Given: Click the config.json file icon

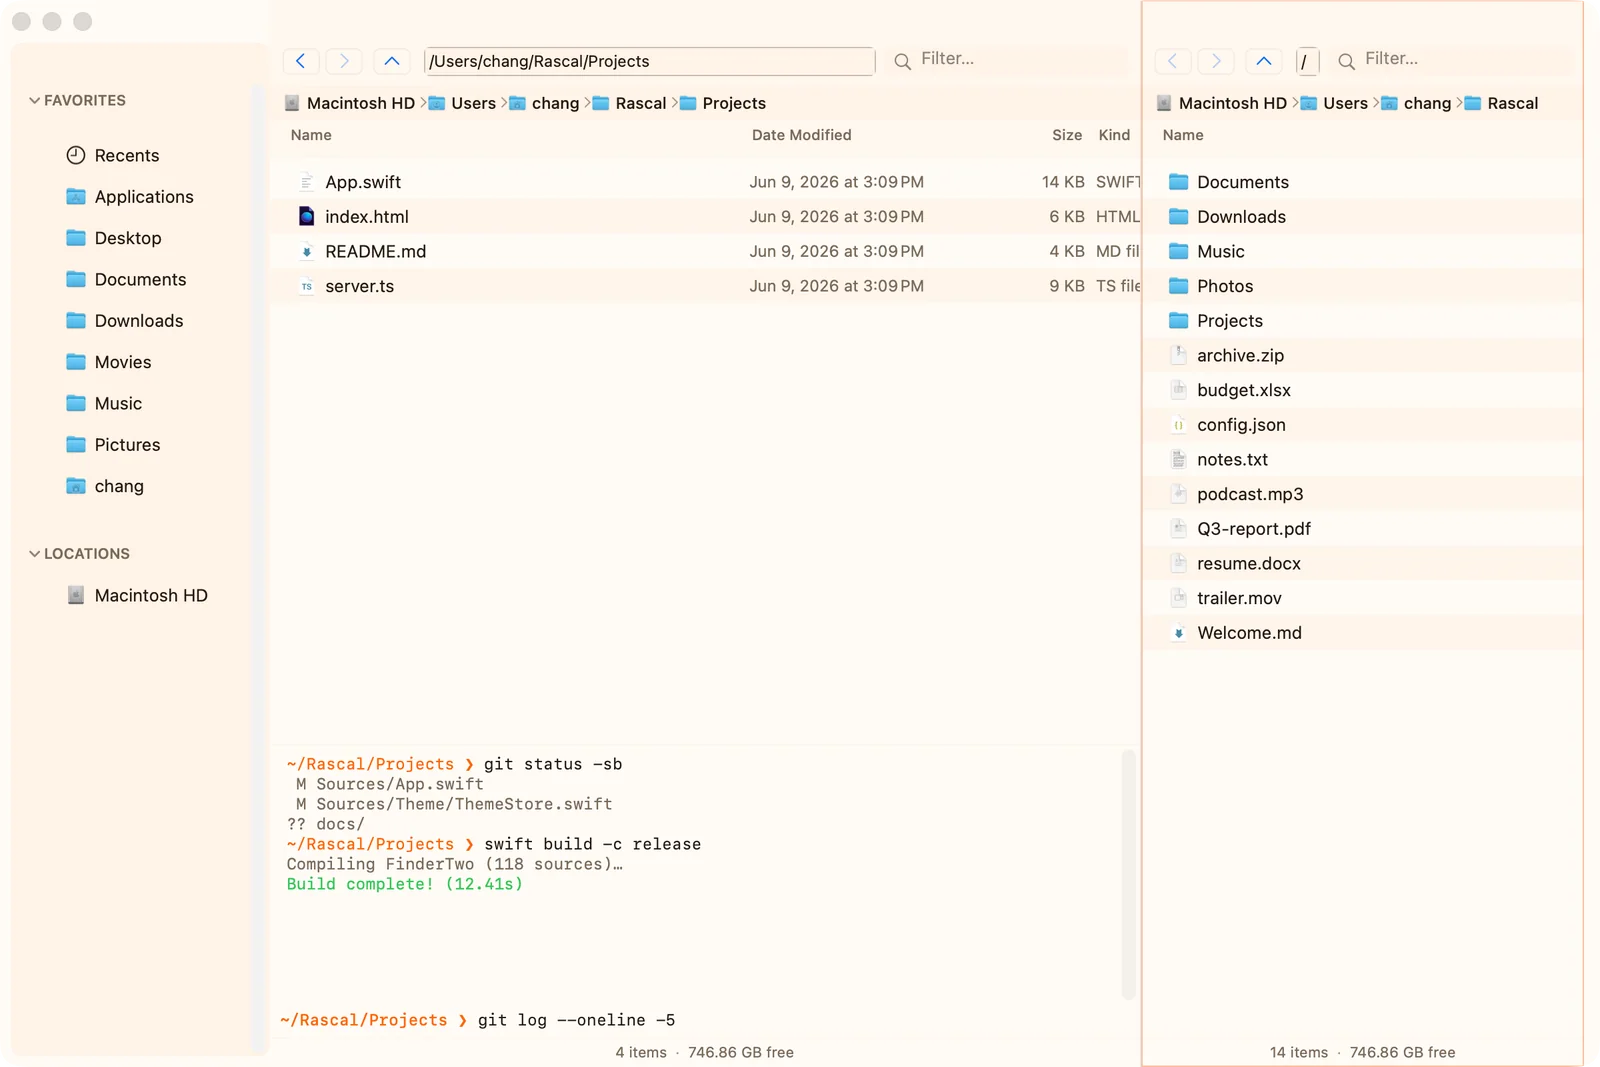Looking at the screenshot, I should (1178, 424).
